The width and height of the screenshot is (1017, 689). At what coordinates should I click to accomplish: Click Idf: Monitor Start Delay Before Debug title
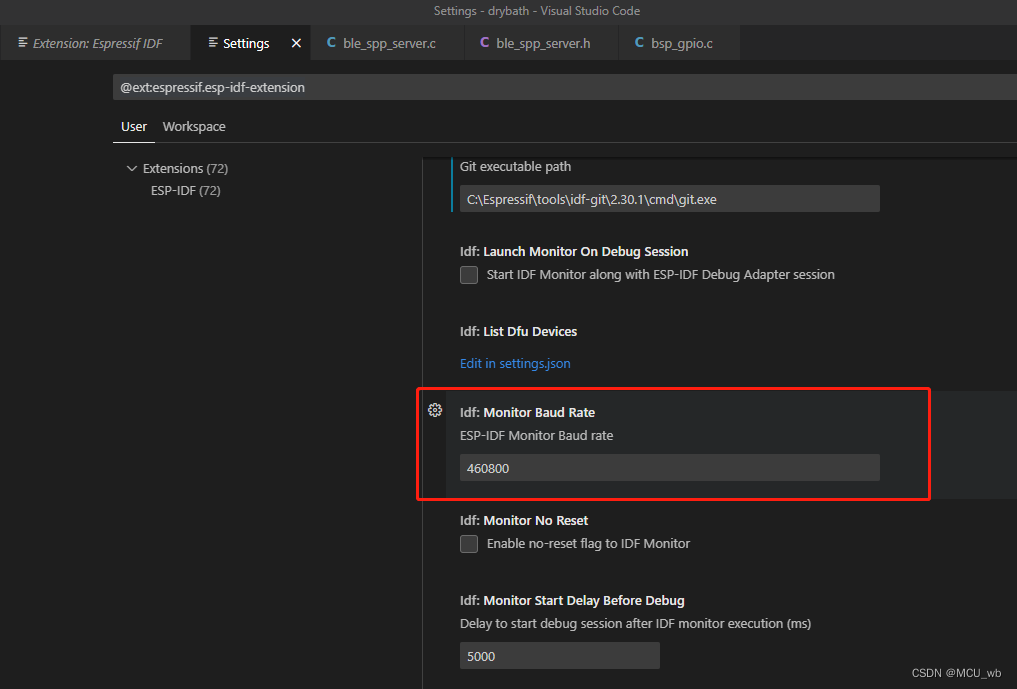tap(572, 601)
